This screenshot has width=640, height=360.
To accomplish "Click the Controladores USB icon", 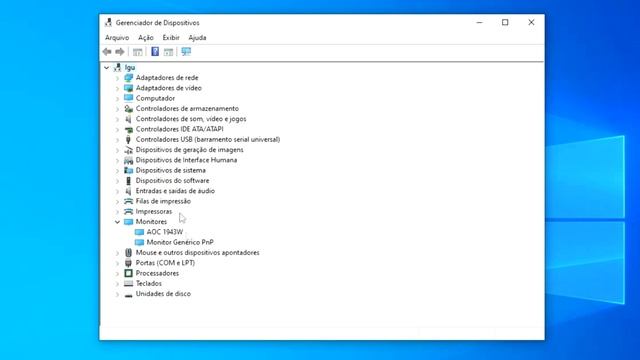I will point(129,139).
